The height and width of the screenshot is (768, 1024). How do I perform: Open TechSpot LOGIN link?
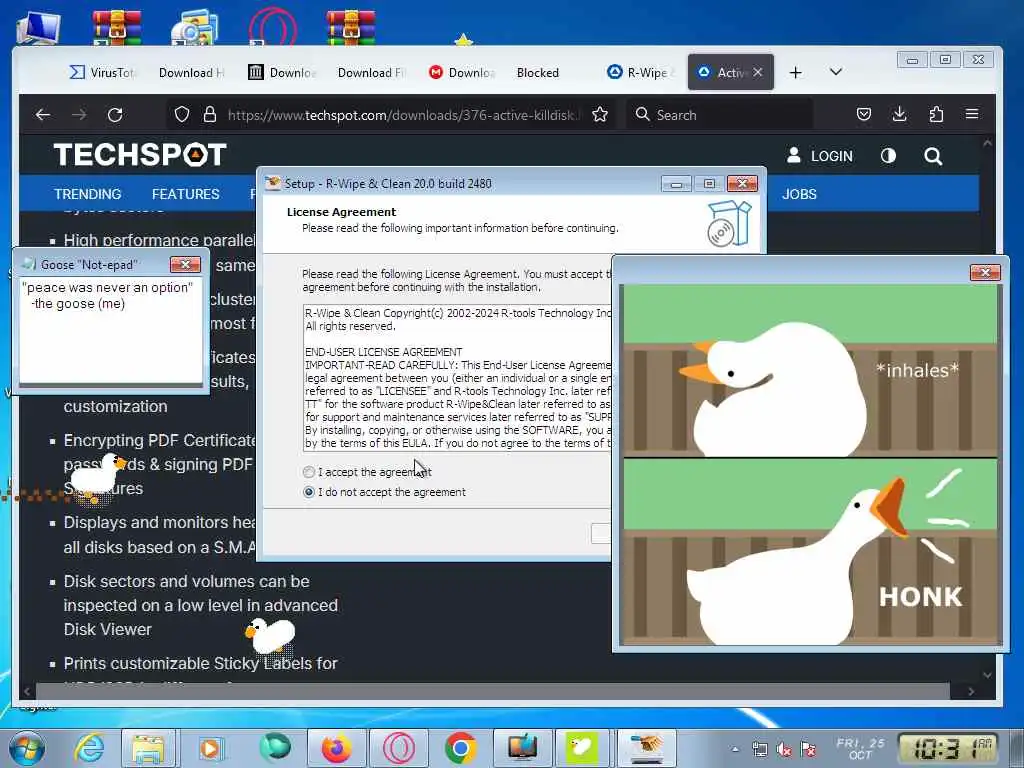tap(820, 156)
